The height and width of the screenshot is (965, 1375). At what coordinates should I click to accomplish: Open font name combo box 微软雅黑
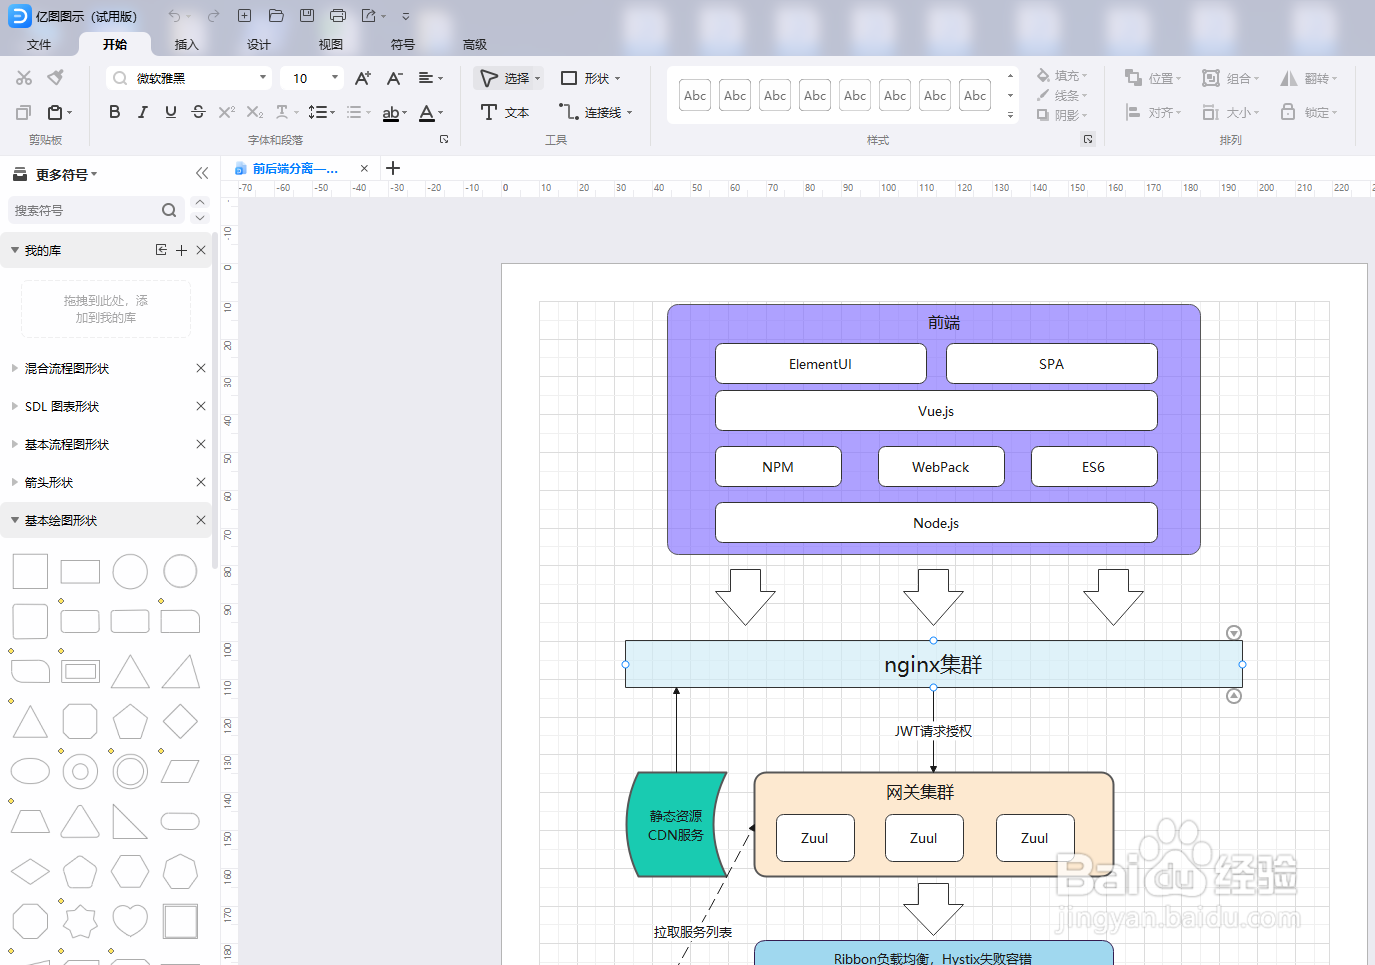pyautogui.click(x=189, y=78)
